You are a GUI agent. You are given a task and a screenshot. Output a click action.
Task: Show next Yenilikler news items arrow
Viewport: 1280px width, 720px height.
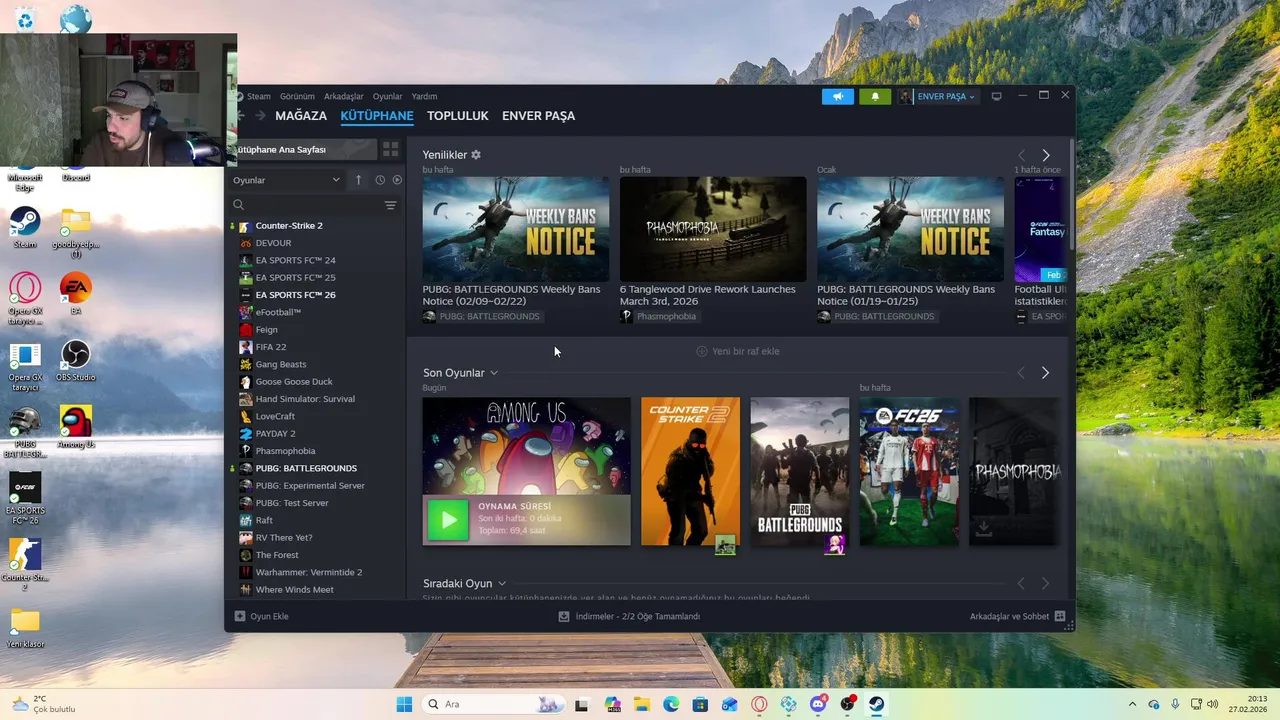[1046, 155]
